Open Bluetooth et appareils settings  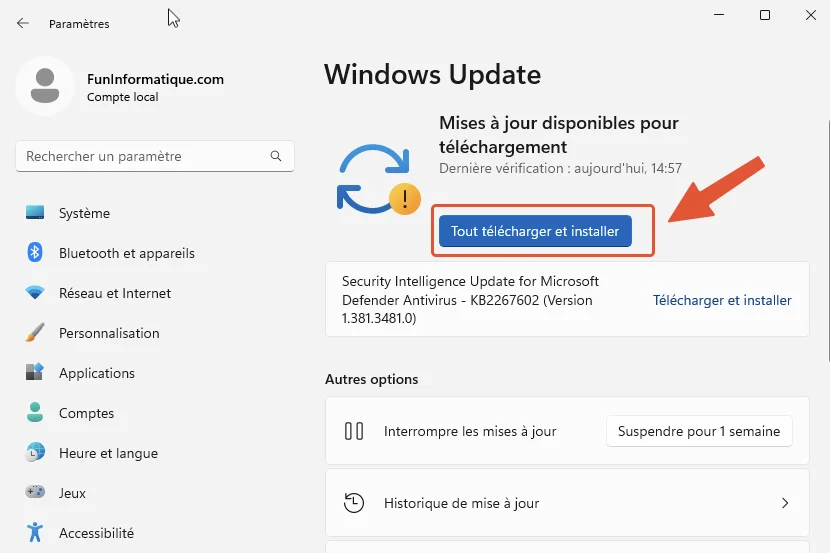[x=155, y=253]
